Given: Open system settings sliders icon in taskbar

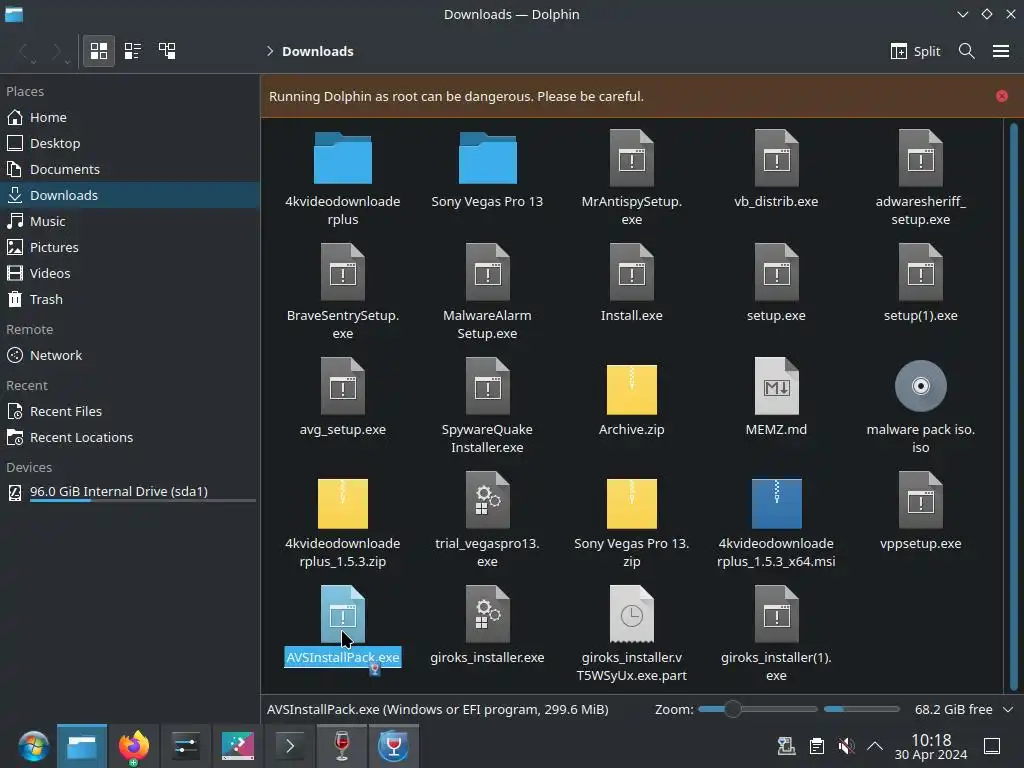Looking at the screenshot, I should [x=186, y=746].
